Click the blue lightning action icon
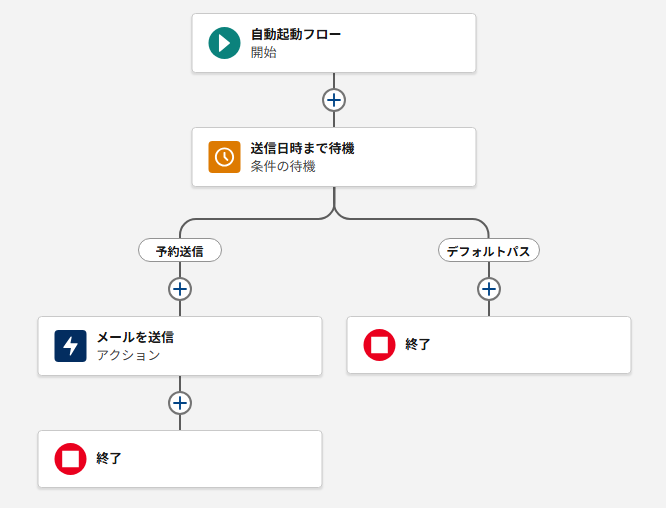 click(70, 346)
